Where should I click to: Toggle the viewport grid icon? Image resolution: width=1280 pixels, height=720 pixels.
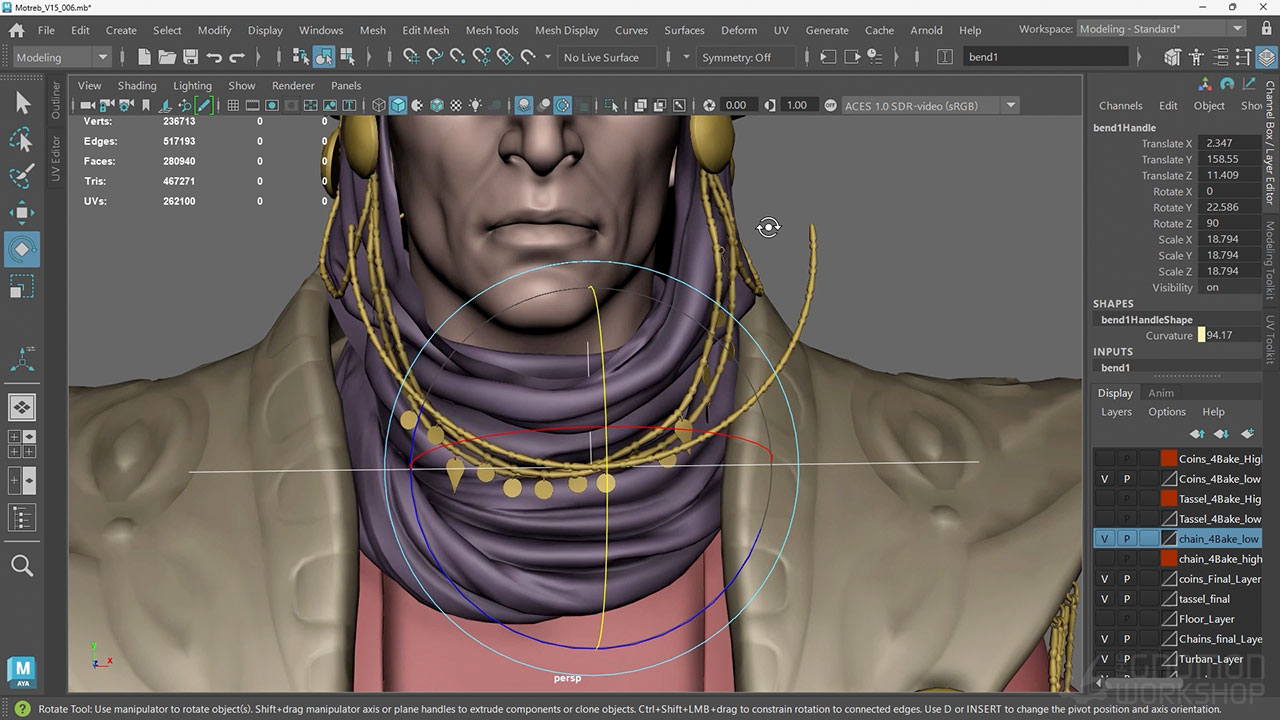233,105
